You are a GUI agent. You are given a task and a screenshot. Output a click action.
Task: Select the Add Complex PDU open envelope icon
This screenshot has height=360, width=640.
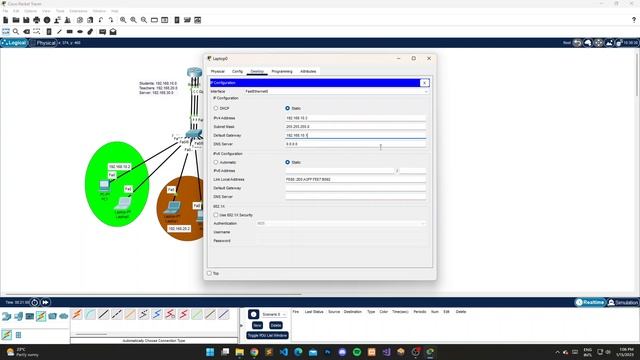coord(113,31)
